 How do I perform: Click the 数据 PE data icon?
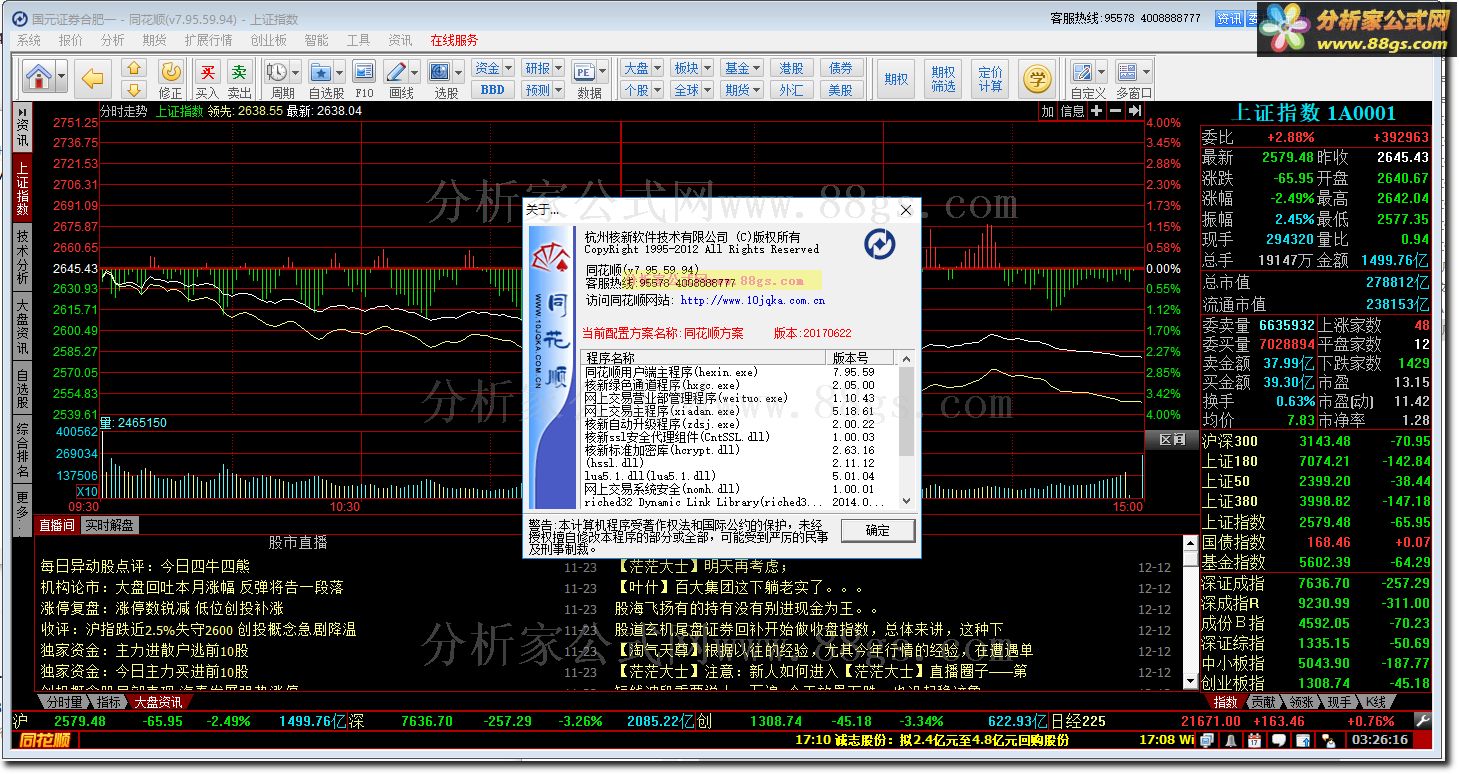pos(584,71)
